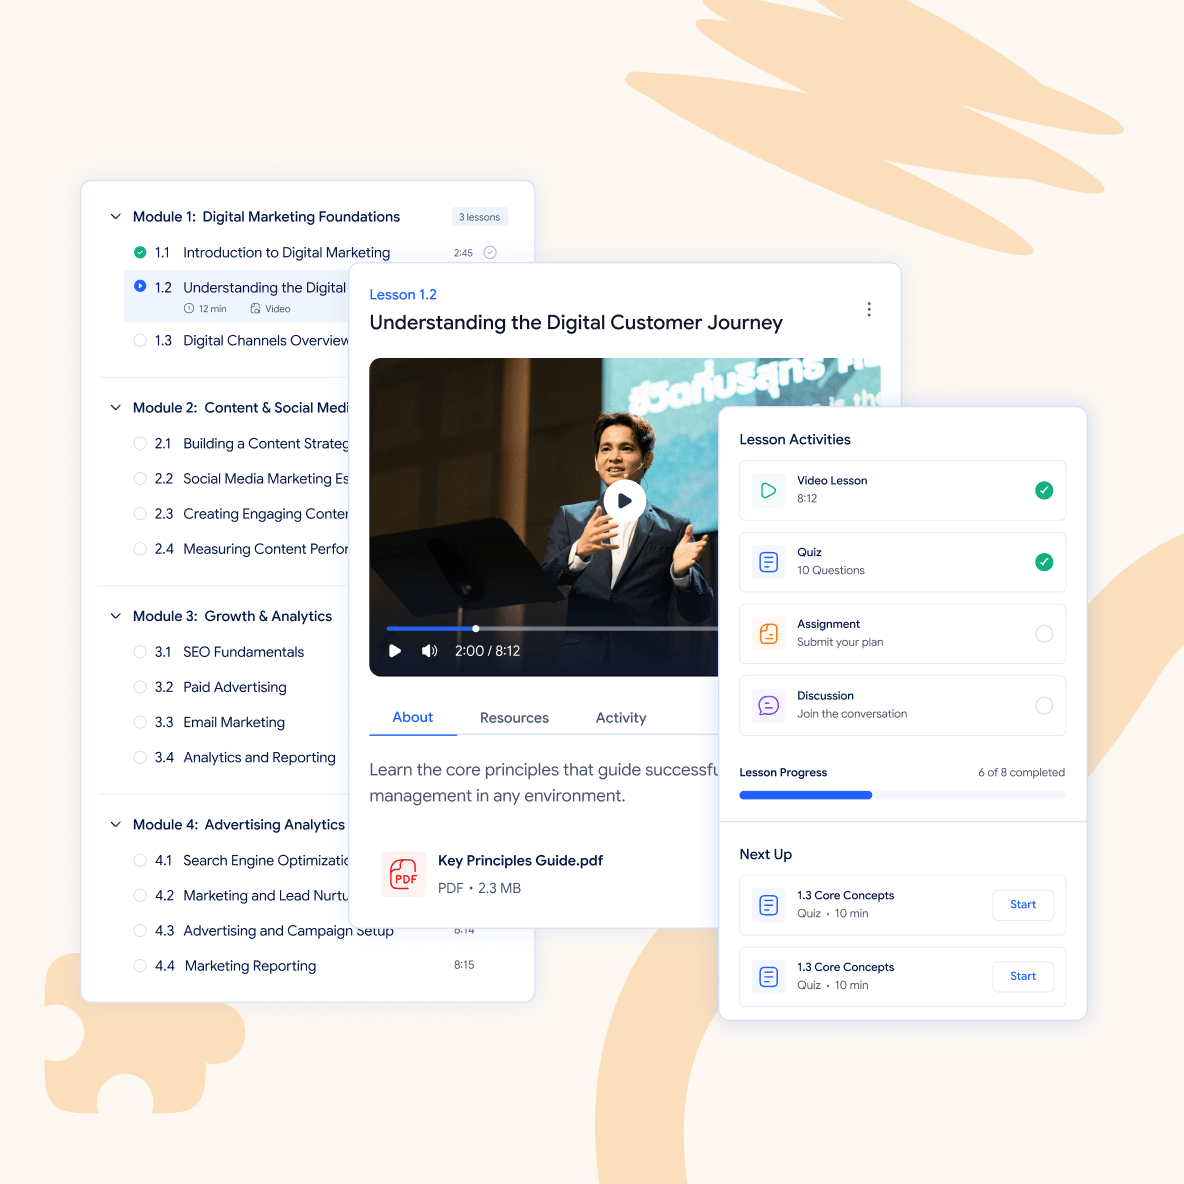The width and height of the screenshot is (1184, 1184).
Task: Click the clock icon beside 12 min
Action: pos(189,308)
